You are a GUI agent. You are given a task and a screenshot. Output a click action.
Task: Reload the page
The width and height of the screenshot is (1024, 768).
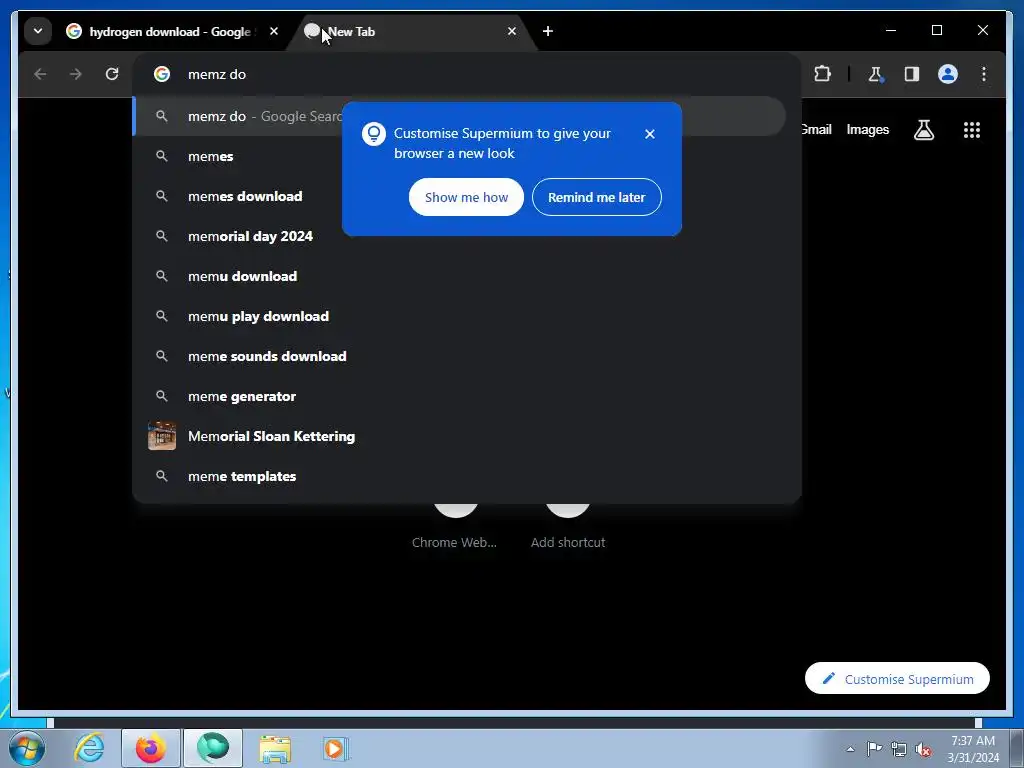112,74
